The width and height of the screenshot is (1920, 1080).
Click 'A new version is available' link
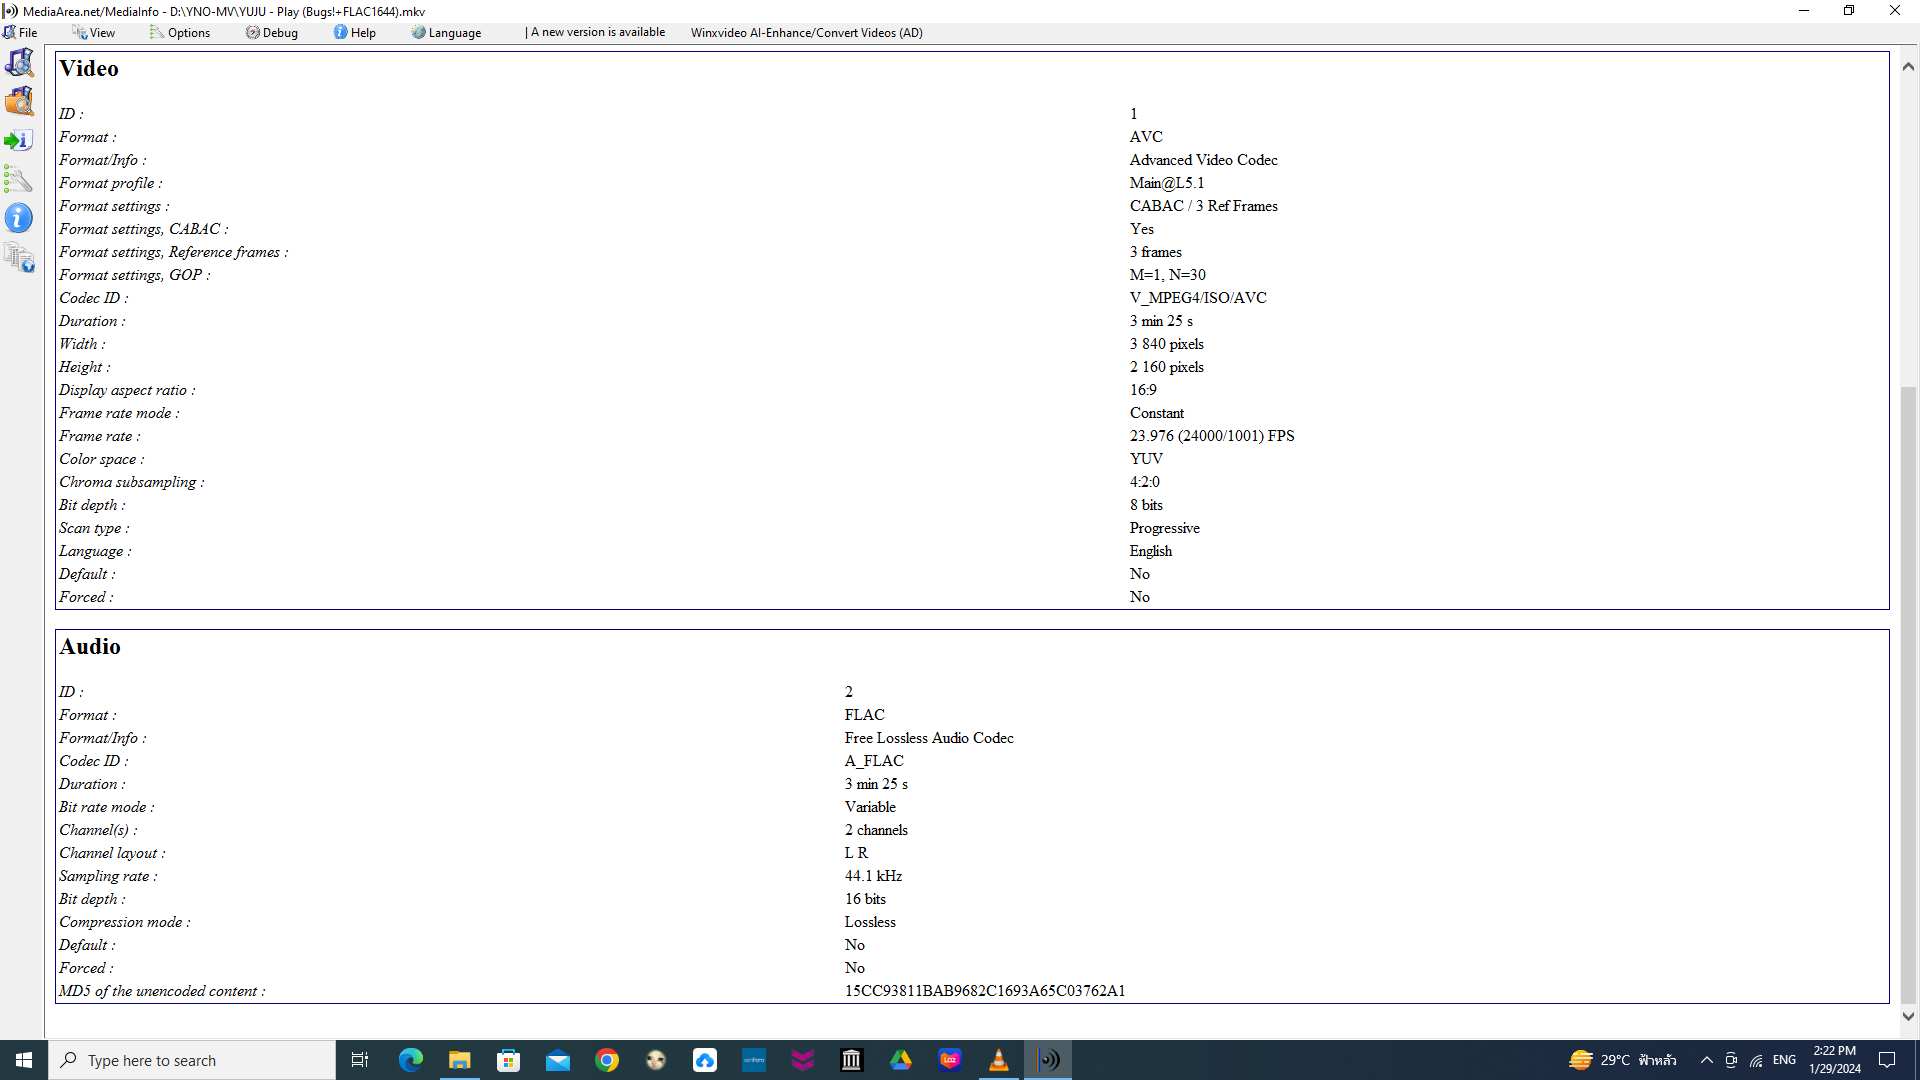[597, 32]
